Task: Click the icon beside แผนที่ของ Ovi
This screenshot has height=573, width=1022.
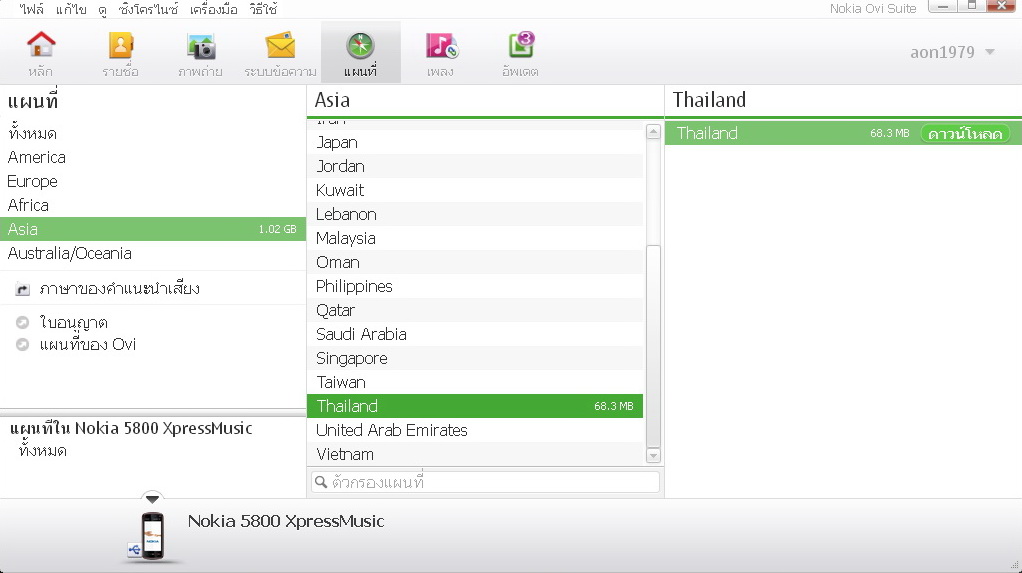Action: point(23,344)
